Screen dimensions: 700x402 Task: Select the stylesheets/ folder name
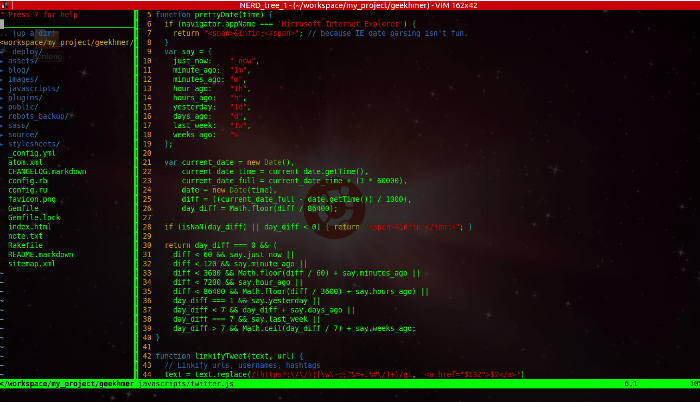point(34,144)
